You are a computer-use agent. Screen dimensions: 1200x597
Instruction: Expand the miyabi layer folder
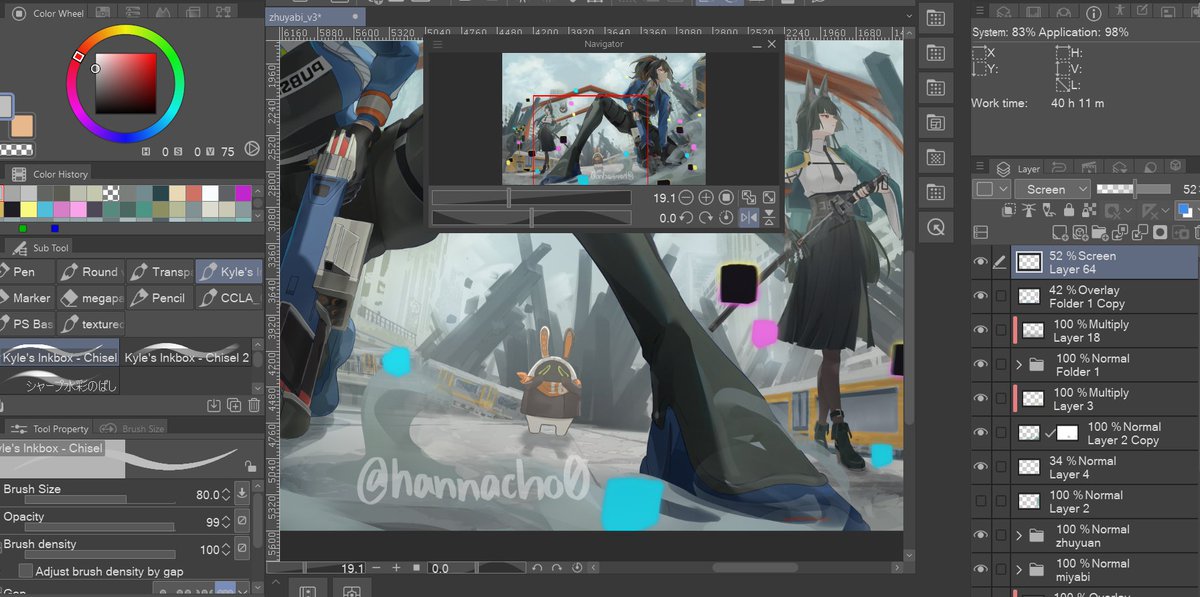point(1019,570)
